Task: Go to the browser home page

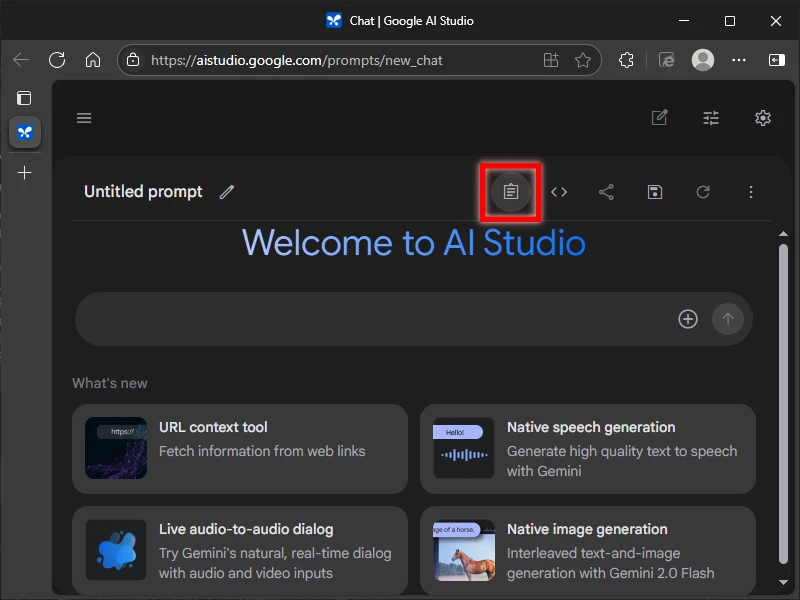Action: click(93, 60)
